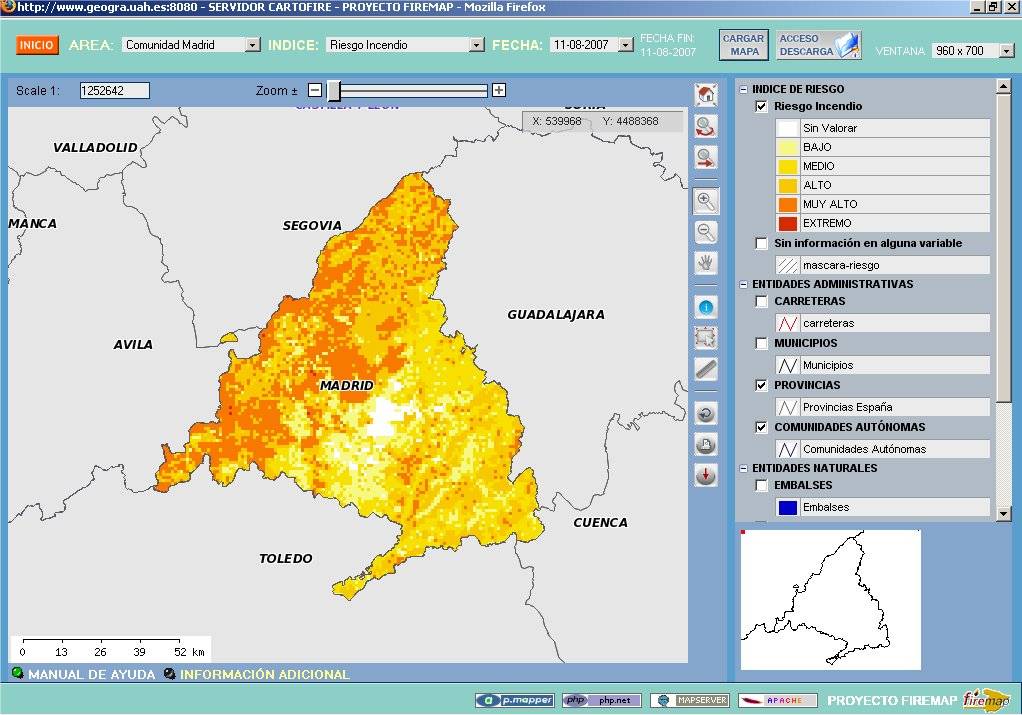This screenshot has height=715, width=1022.
Task: Click the Embalses blue swatch
Action: point(787,507)
